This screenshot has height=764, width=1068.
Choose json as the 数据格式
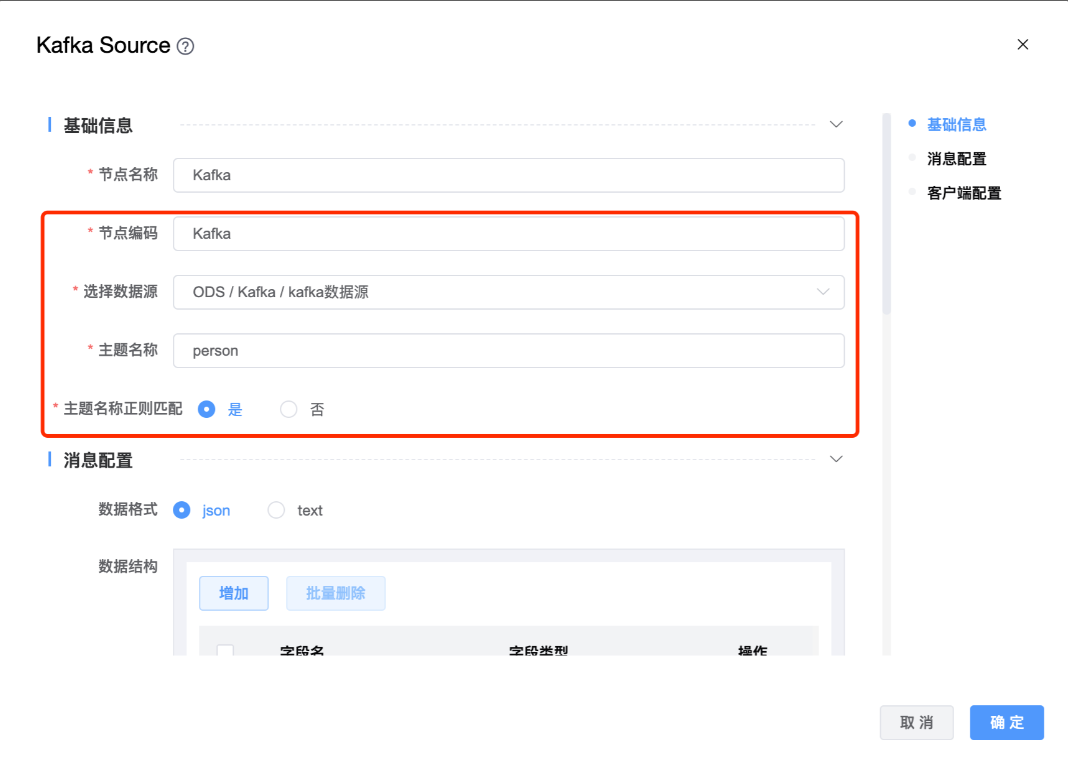tap(182, 510)
